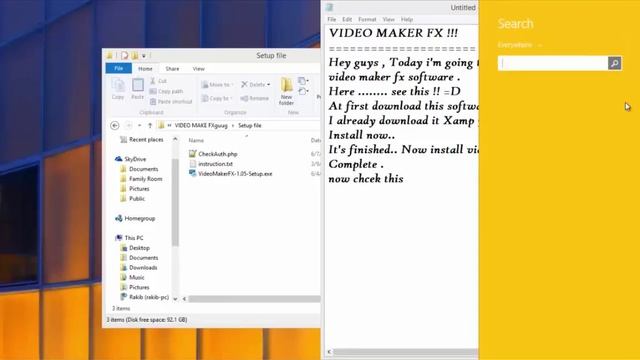Open Pictures under This PC

point(135,287)
